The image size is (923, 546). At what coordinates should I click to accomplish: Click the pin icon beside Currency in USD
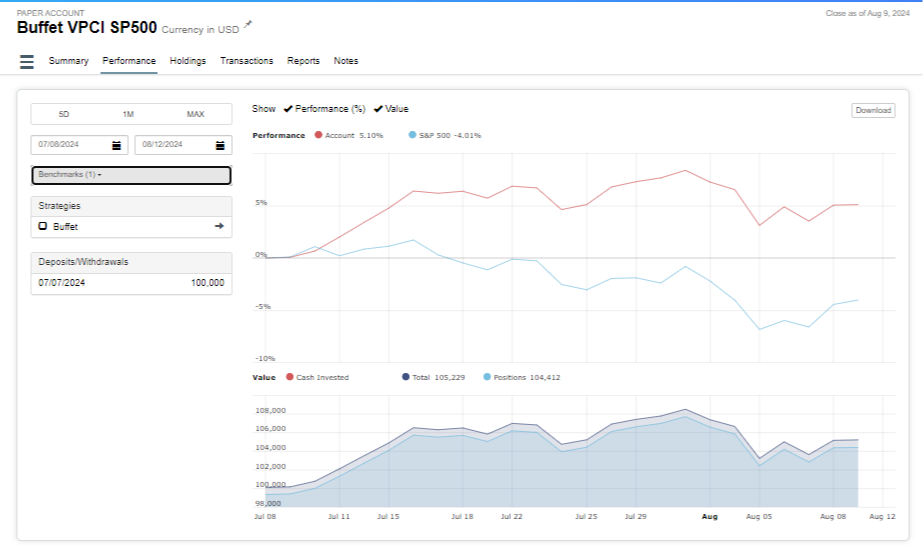(x=249, y=24)
